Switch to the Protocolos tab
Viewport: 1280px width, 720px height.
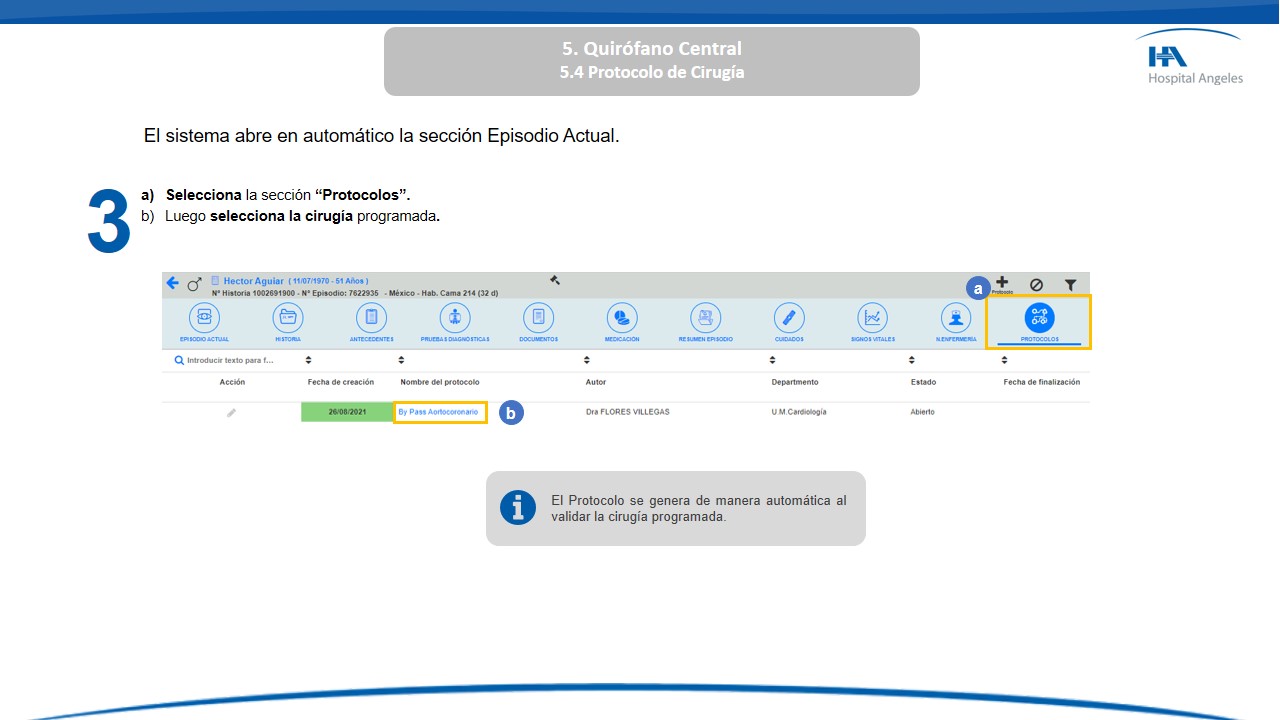[x=1039, y=320]
